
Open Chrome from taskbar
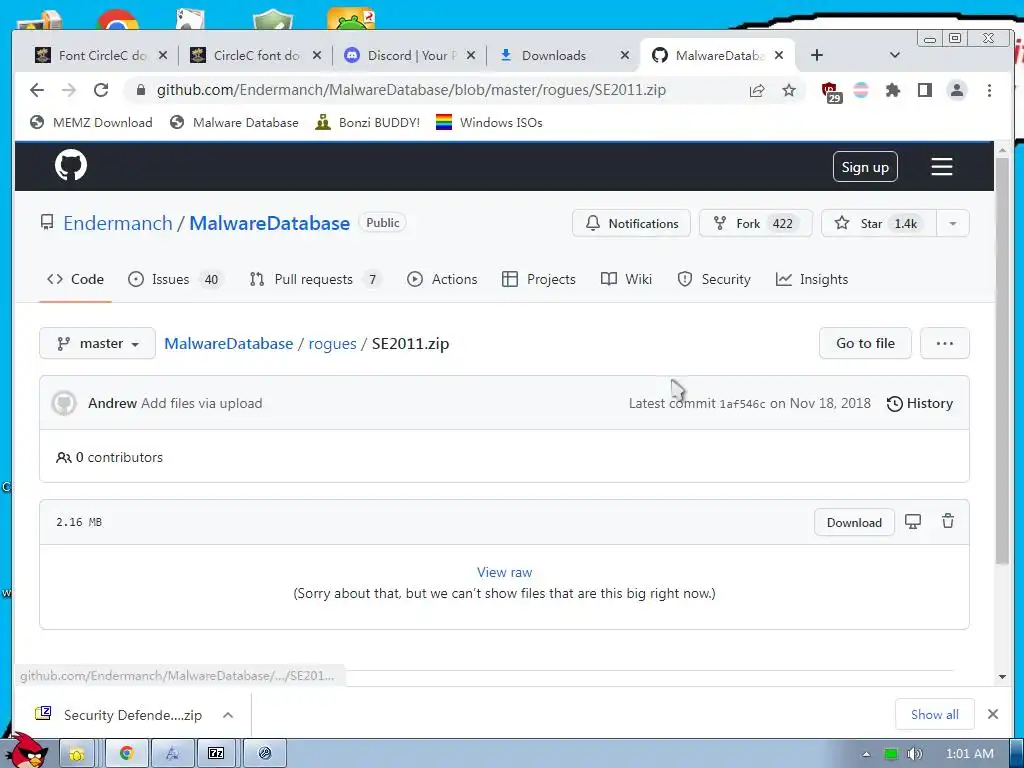coord(126,753)
